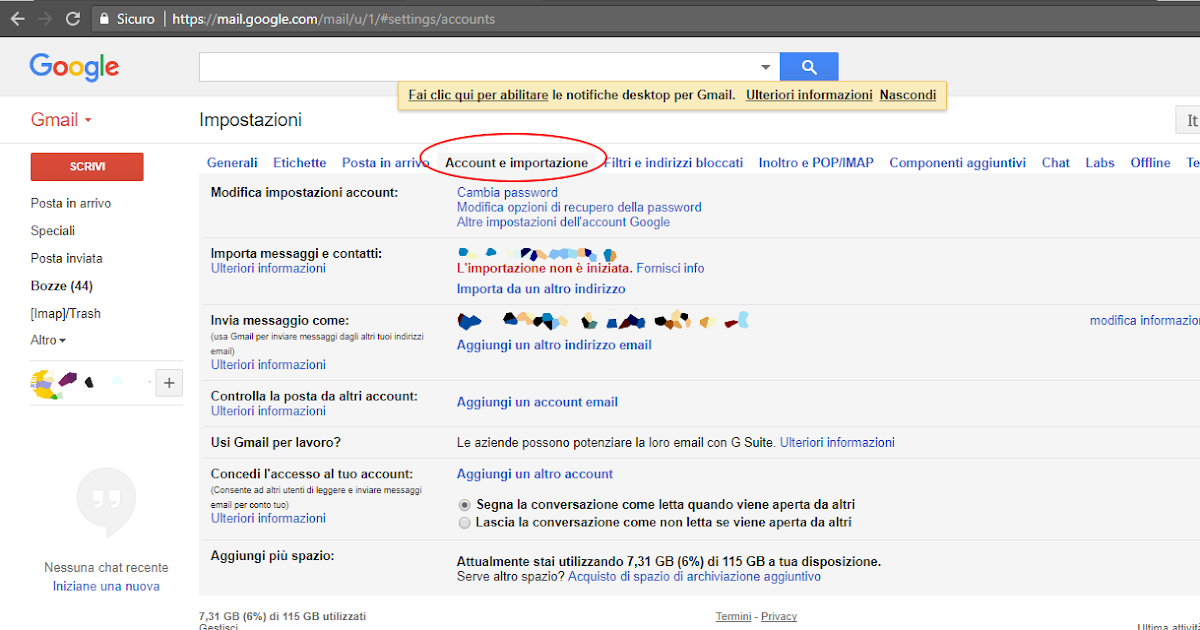Open Modifica opzioni di recupero della password
Image resolution: width=1200 pixels, height=630 pixels.
pyautogui.click(x=579, y=207)
